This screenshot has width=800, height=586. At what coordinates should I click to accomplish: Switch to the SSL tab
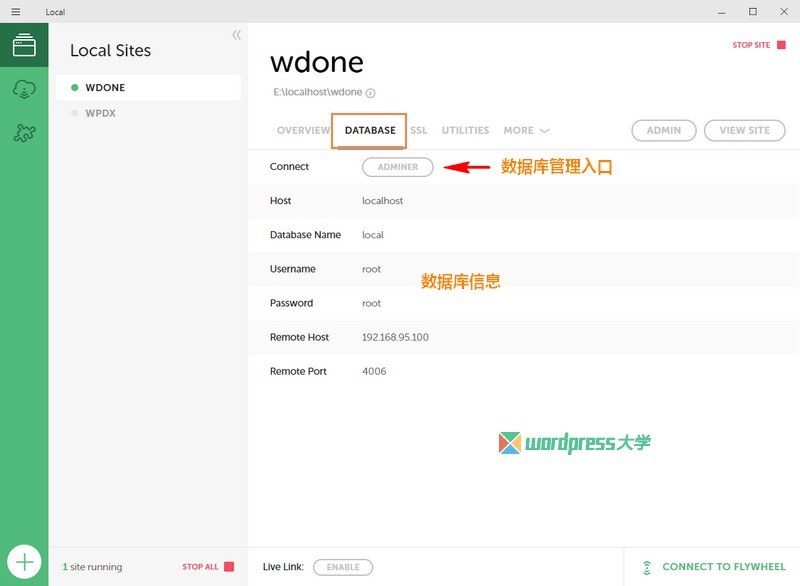coord(418,130)
